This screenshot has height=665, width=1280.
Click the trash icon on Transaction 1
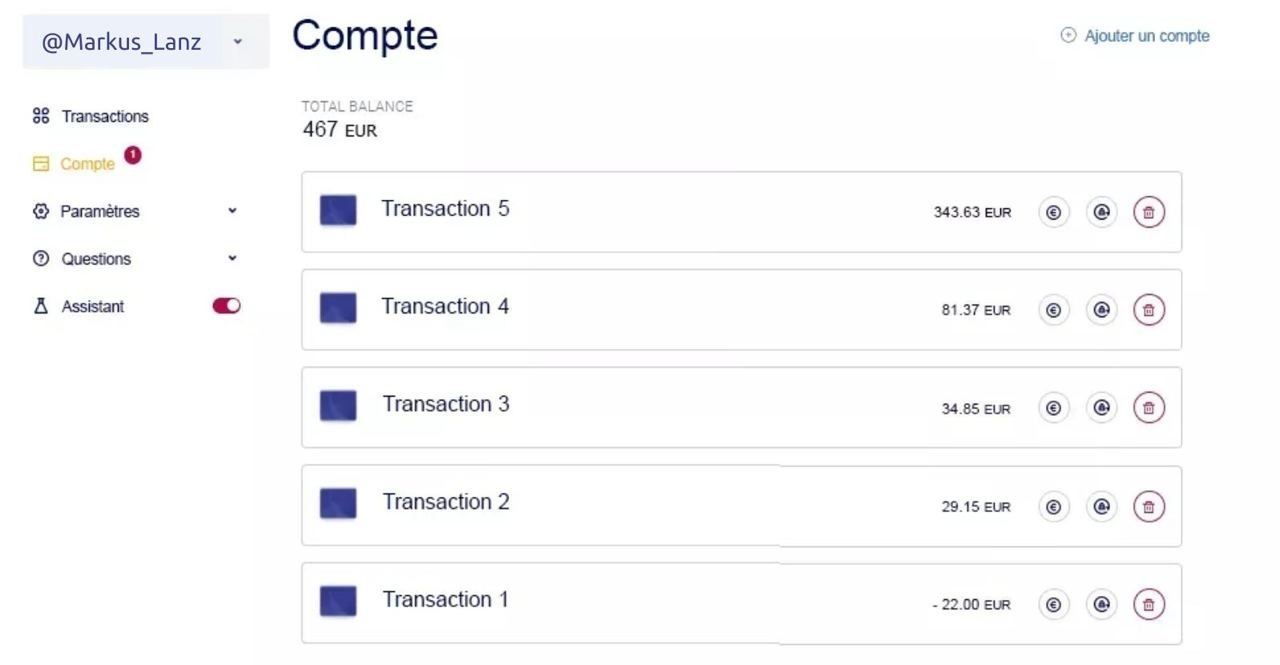click(x=1149, y=604)
